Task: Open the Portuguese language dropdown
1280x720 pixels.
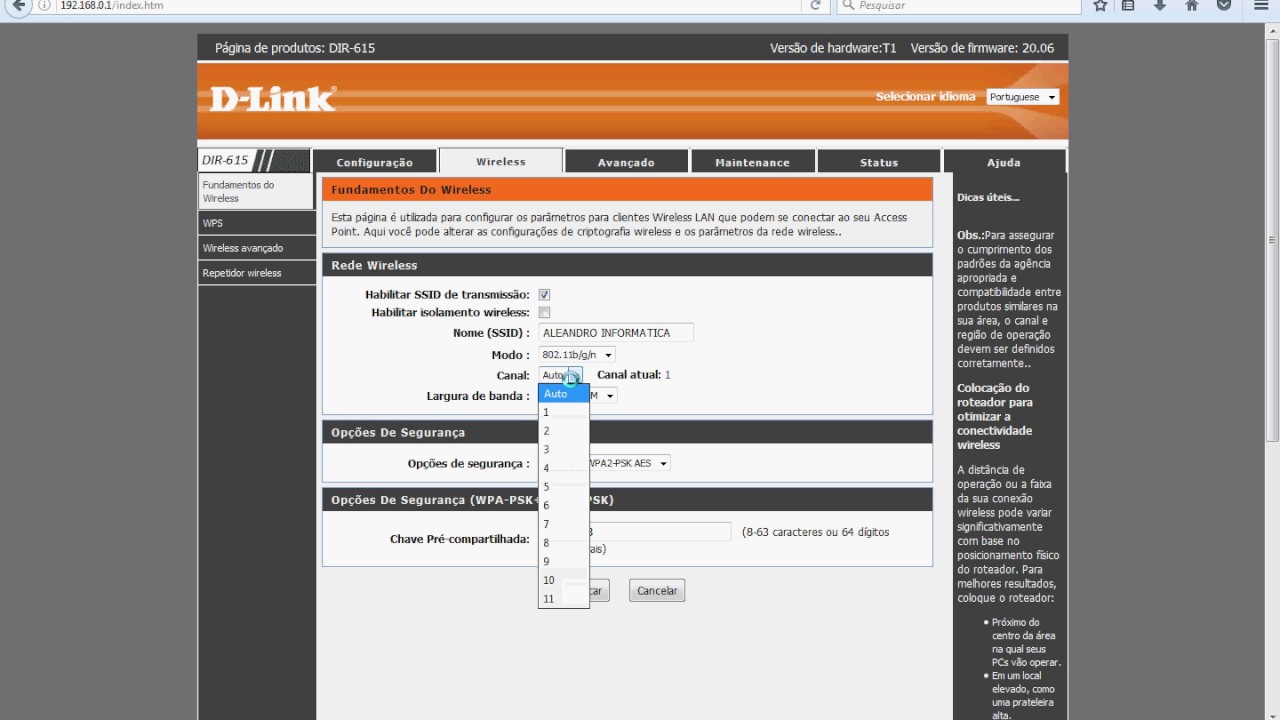Action: pos(1022,97)
